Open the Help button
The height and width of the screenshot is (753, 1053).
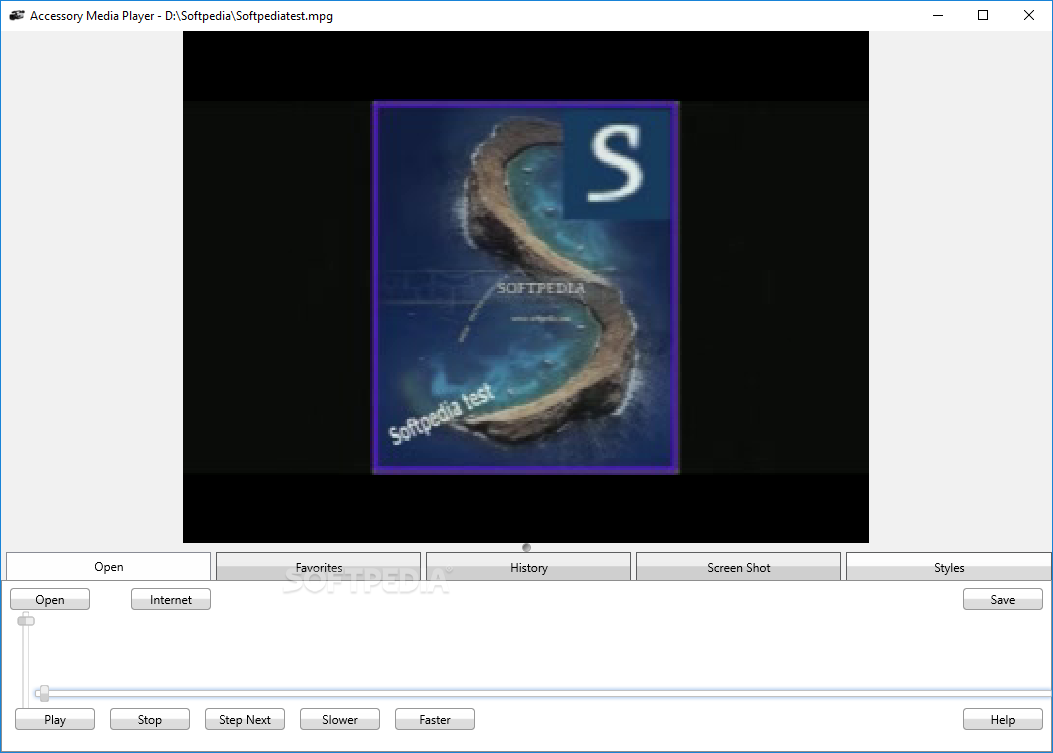coord(1003,719)
